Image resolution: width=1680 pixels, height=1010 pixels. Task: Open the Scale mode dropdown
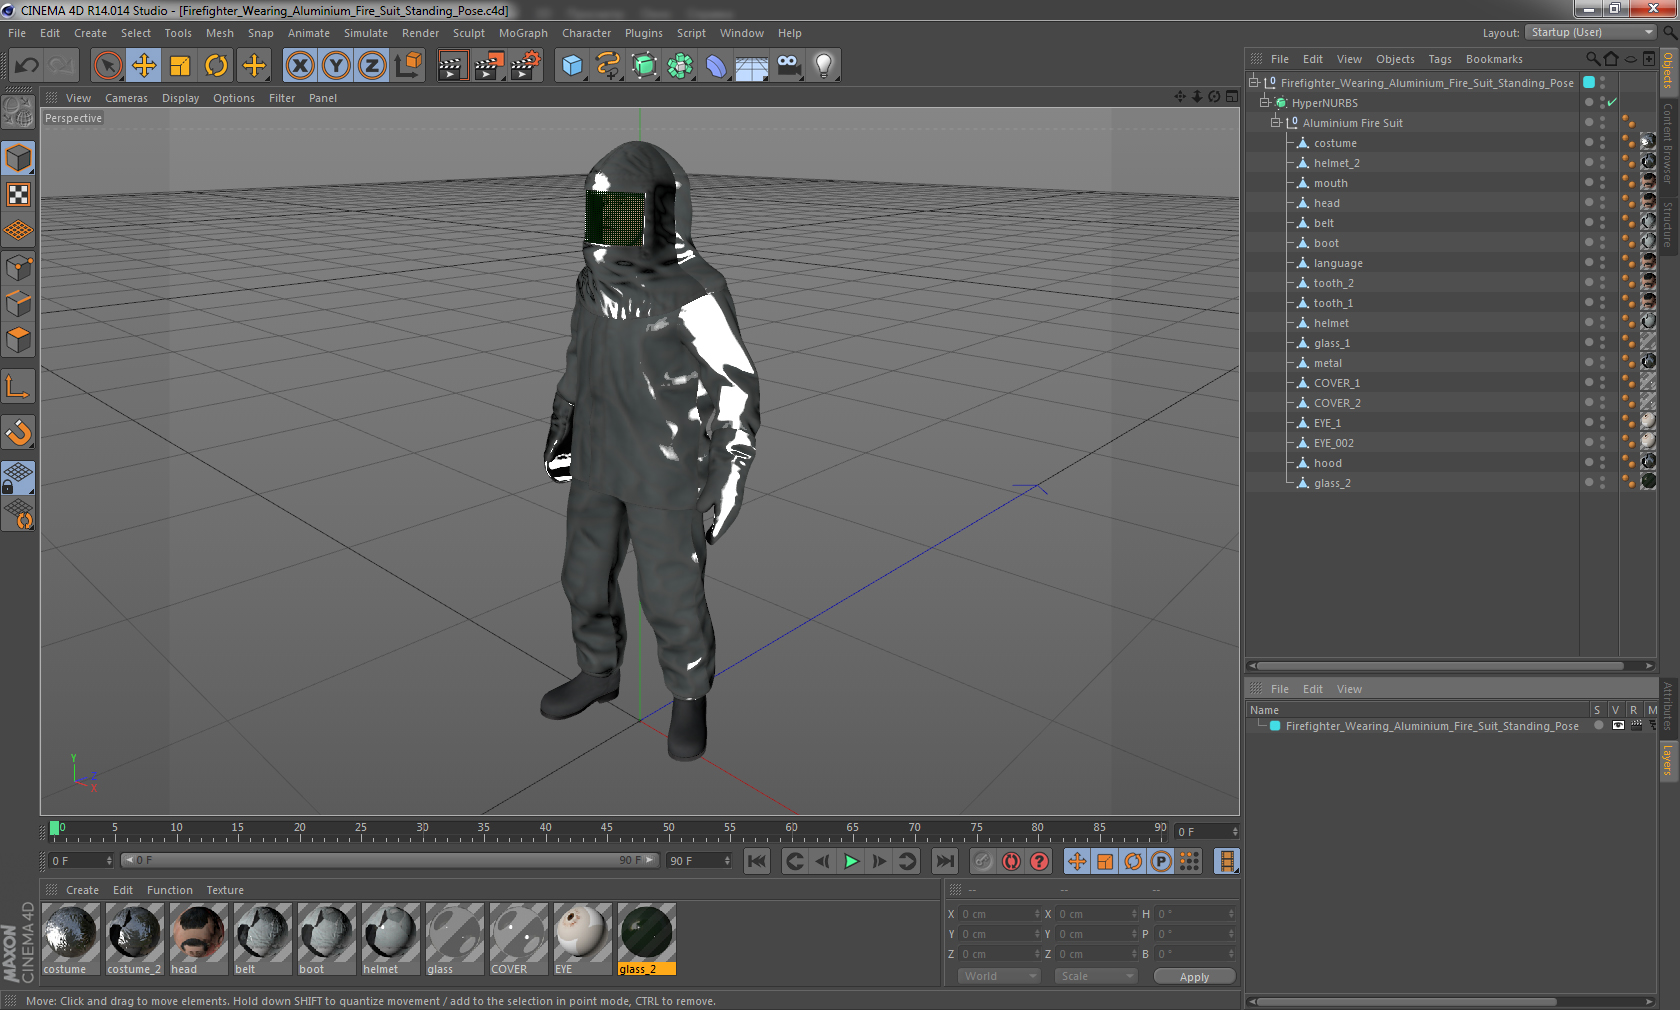pyautogui.click(x=1096, y=976)
